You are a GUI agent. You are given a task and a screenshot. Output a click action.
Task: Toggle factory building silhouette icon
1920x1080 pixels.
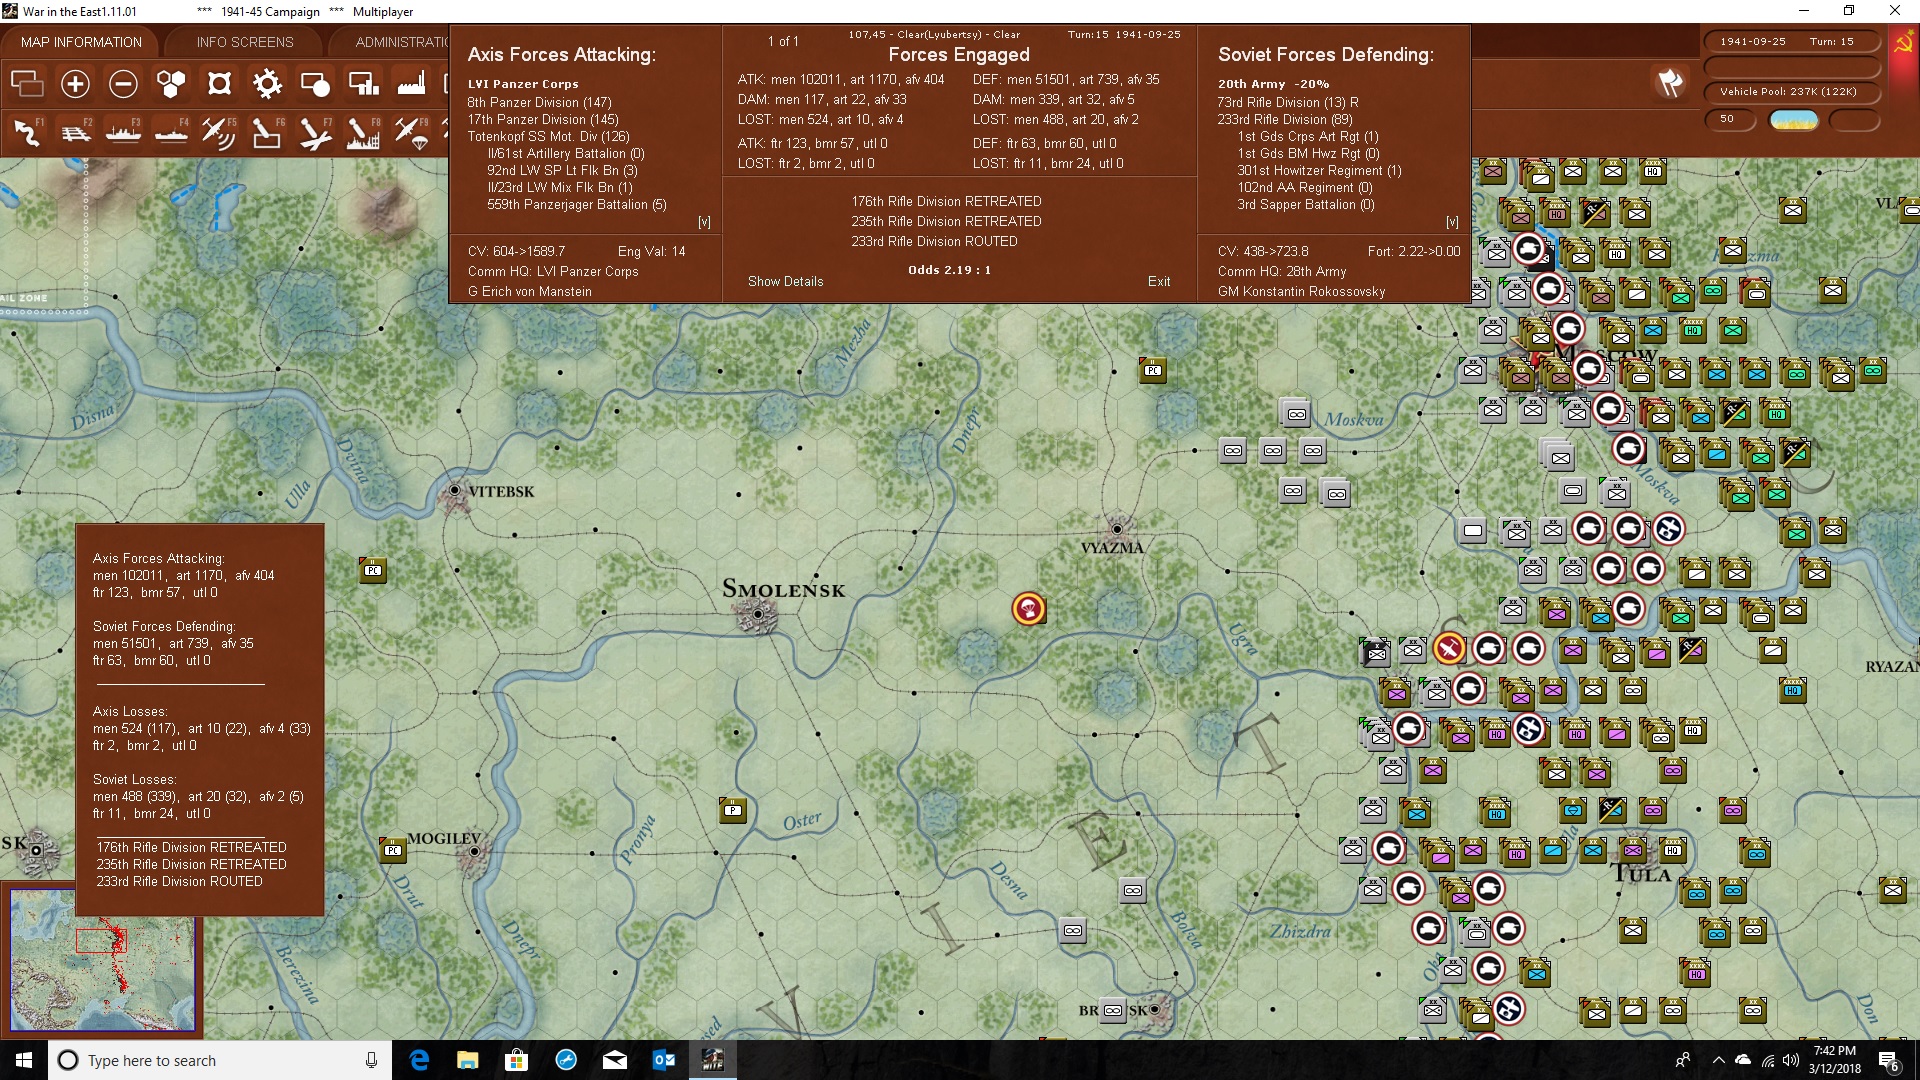pyautogui.click(x=411, y=84)
